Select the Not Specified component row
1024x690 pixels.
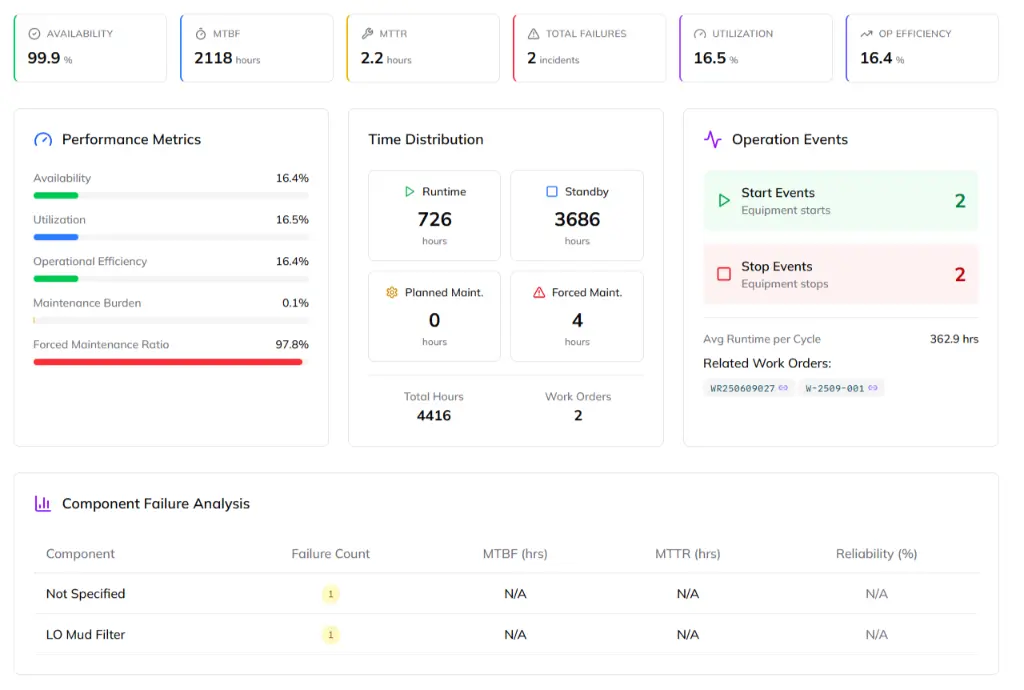point(506,594)
